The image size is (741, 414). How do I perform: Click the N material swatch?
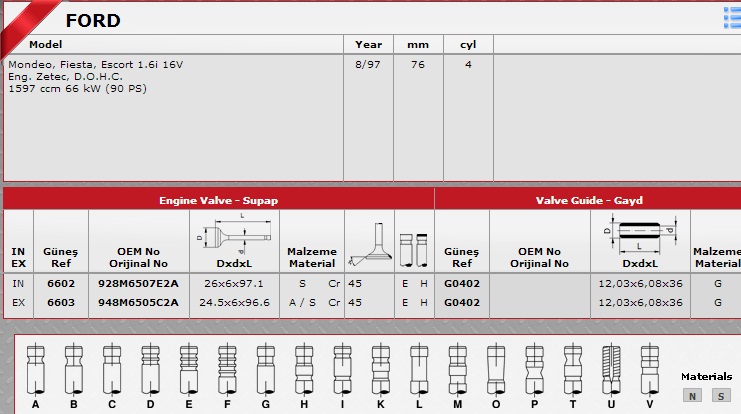click(692, 396)
